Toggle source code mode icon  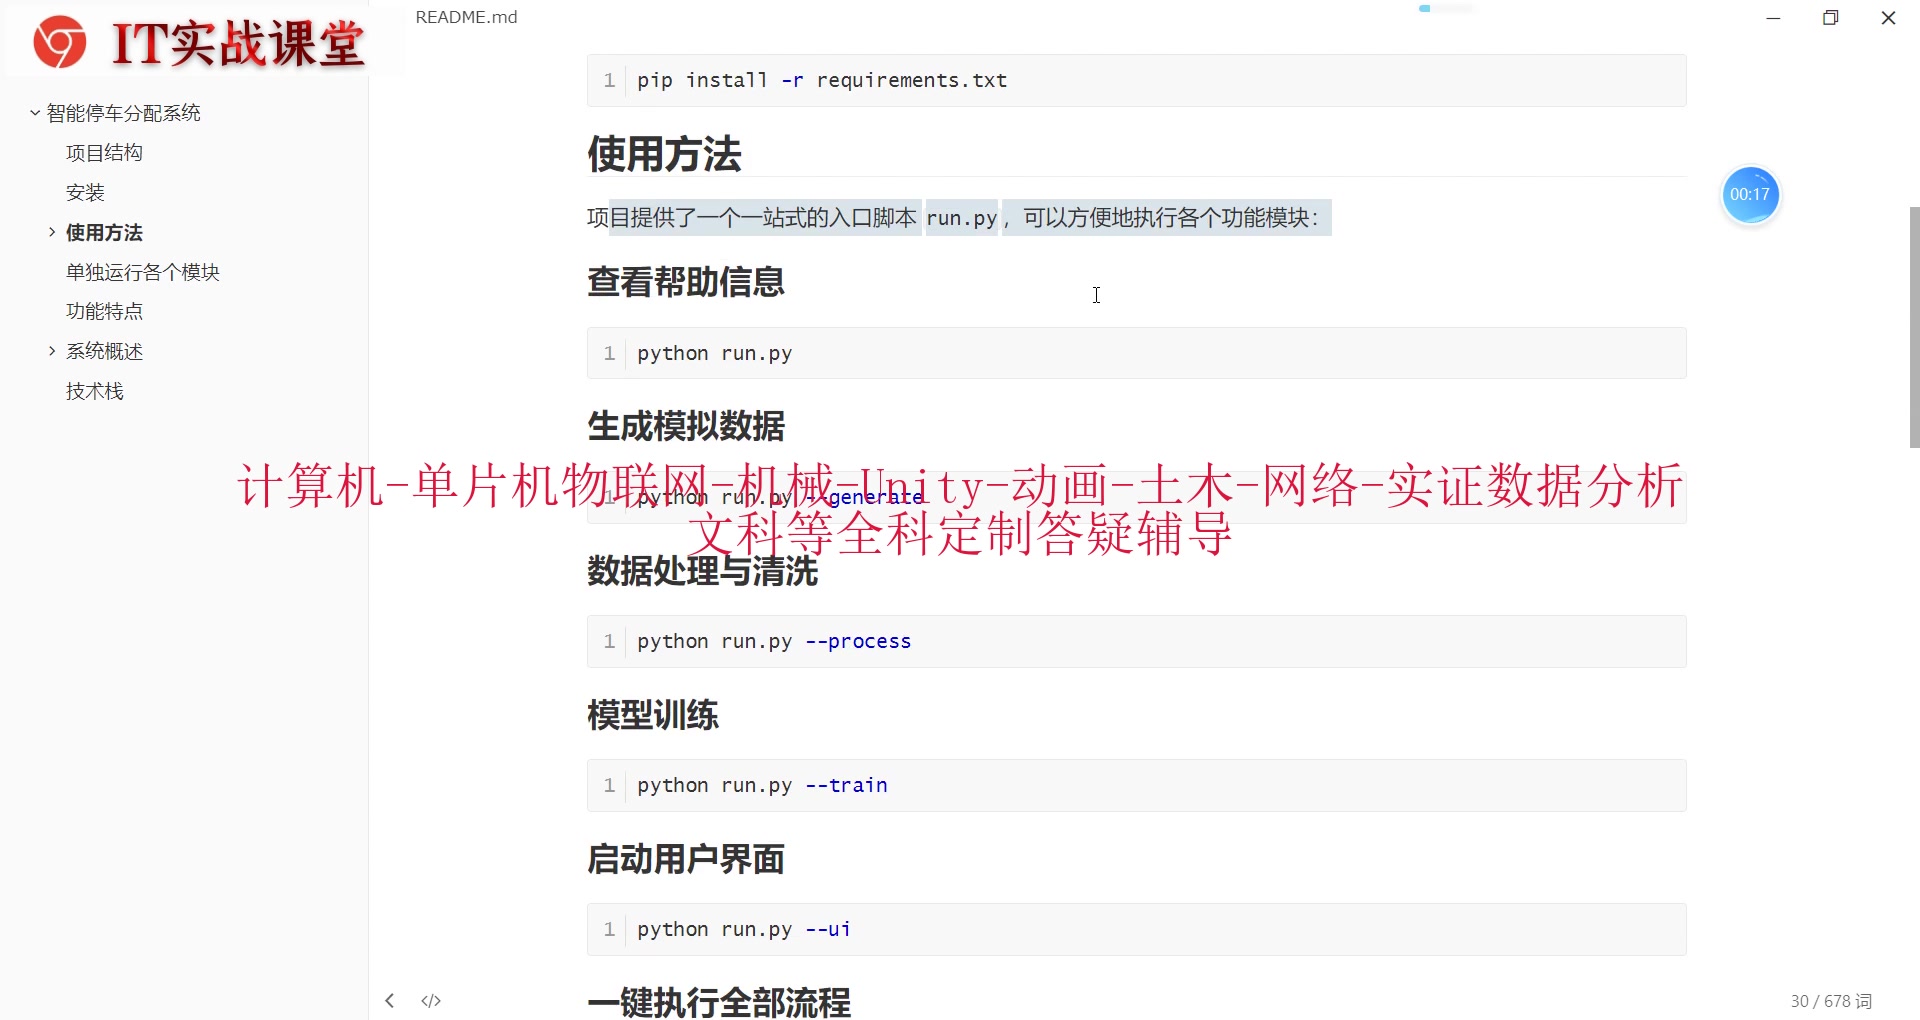point(431,1000)
